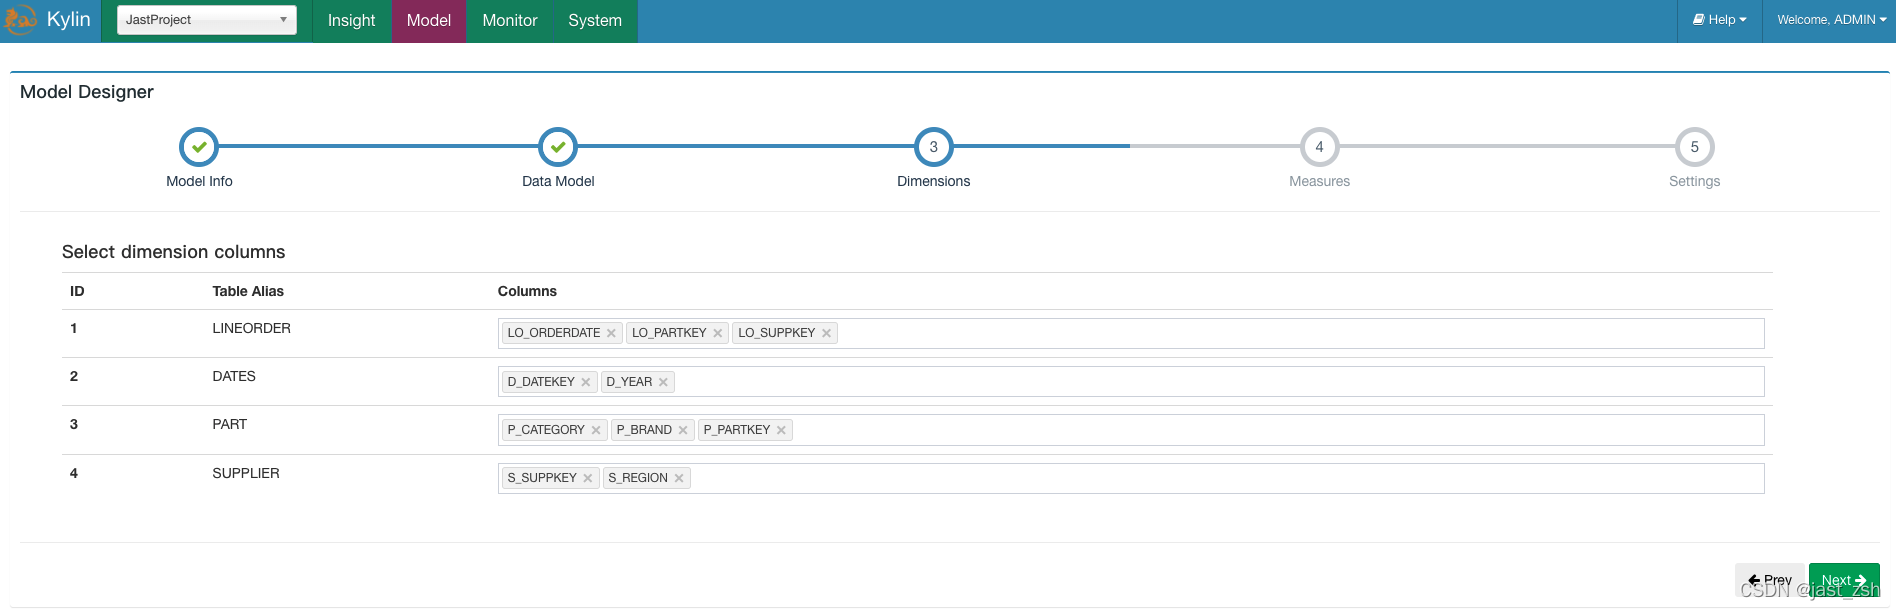
Task: Click the P_BRAND tag label
Action: point(644,430)
